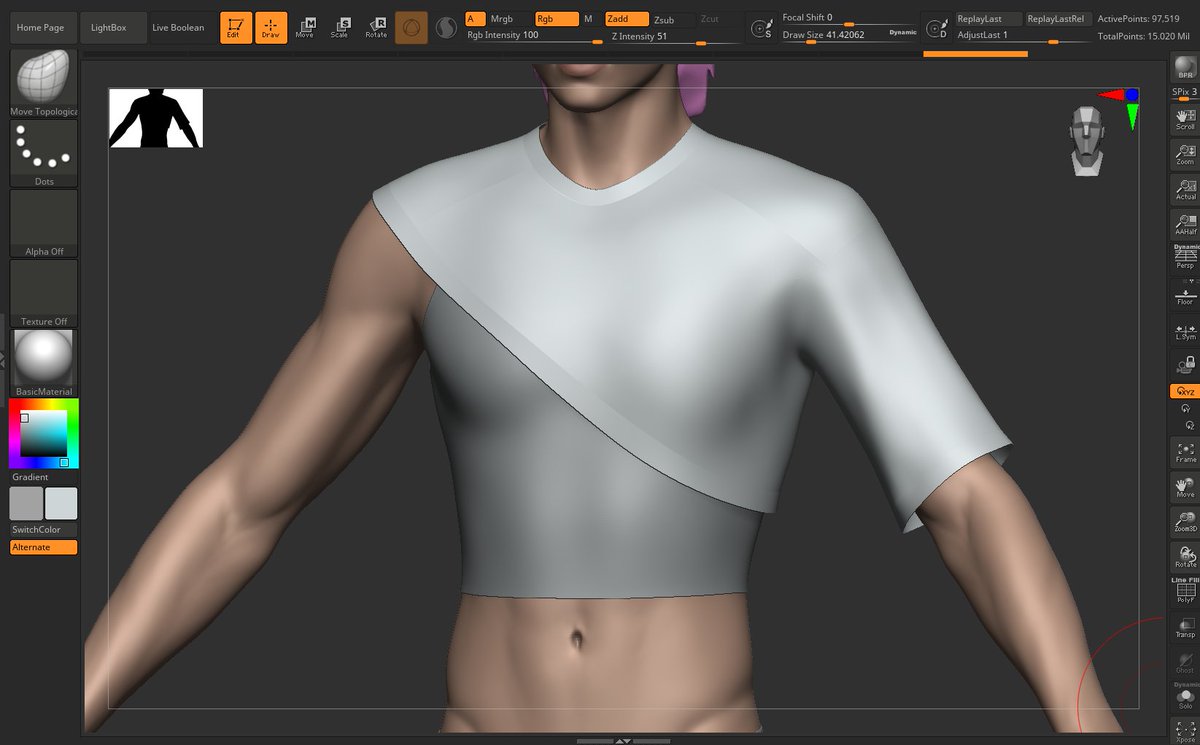Select the secondary color swatch
The height and width of the screenshot is (745, 1200).
coord(26,503)
